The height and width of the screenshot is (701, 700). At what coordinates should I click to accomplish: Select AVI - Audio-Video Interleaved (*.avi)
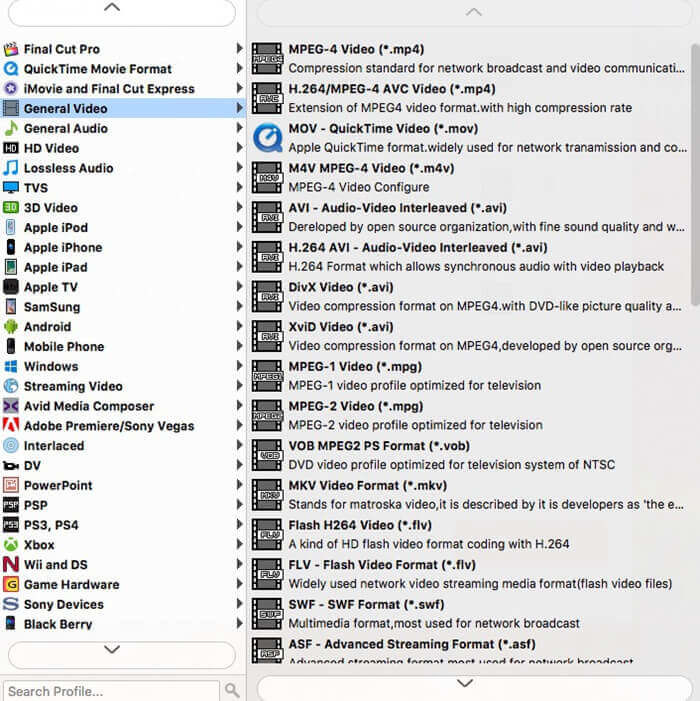click(469, 217)
